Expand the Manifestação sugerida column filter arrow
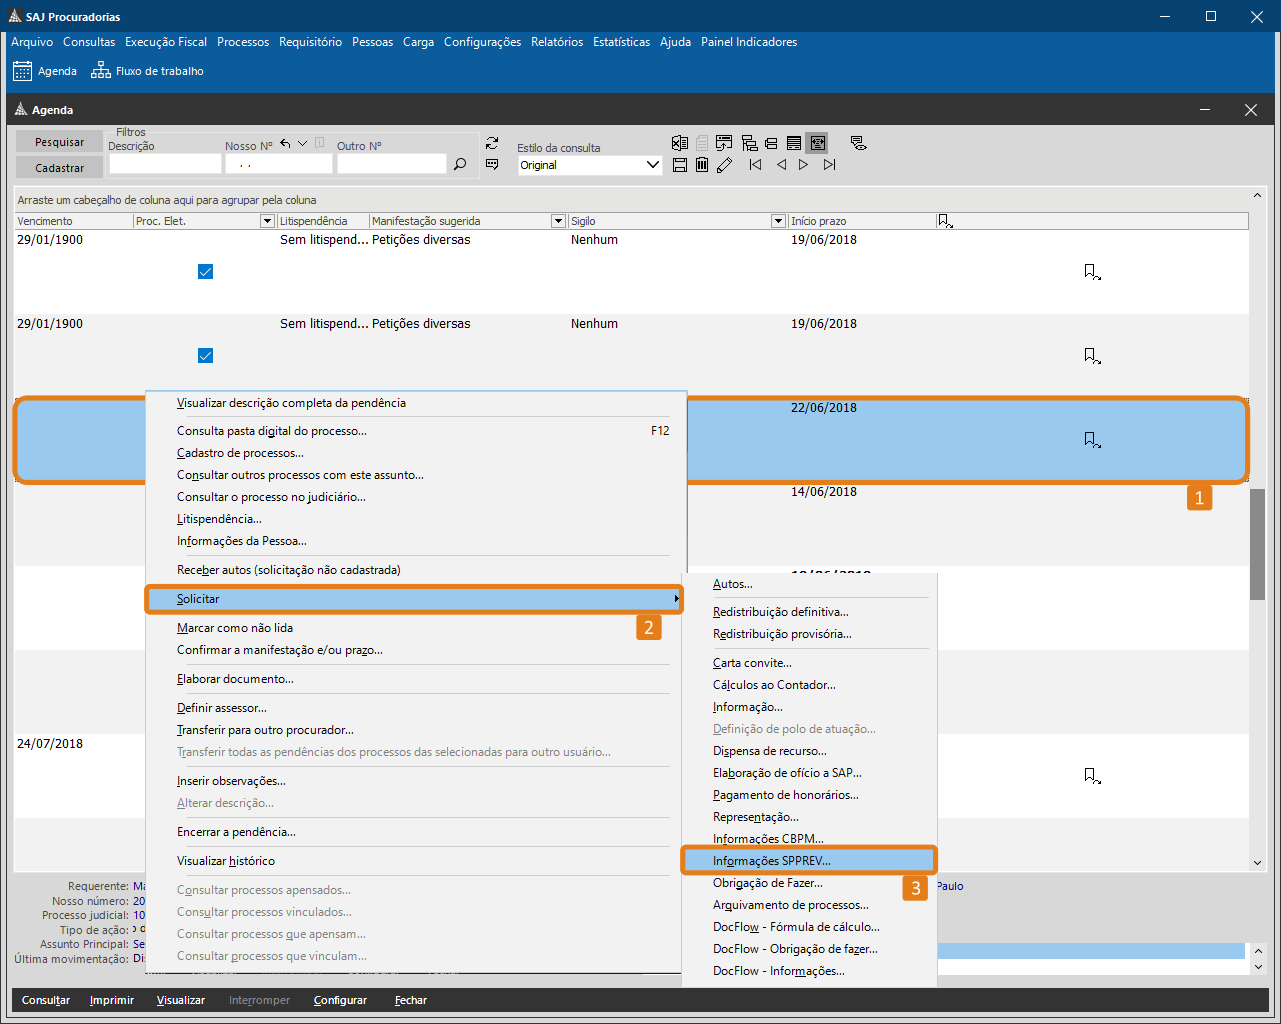Viewport: 1281px width, 1024px height. click(559, 221)
